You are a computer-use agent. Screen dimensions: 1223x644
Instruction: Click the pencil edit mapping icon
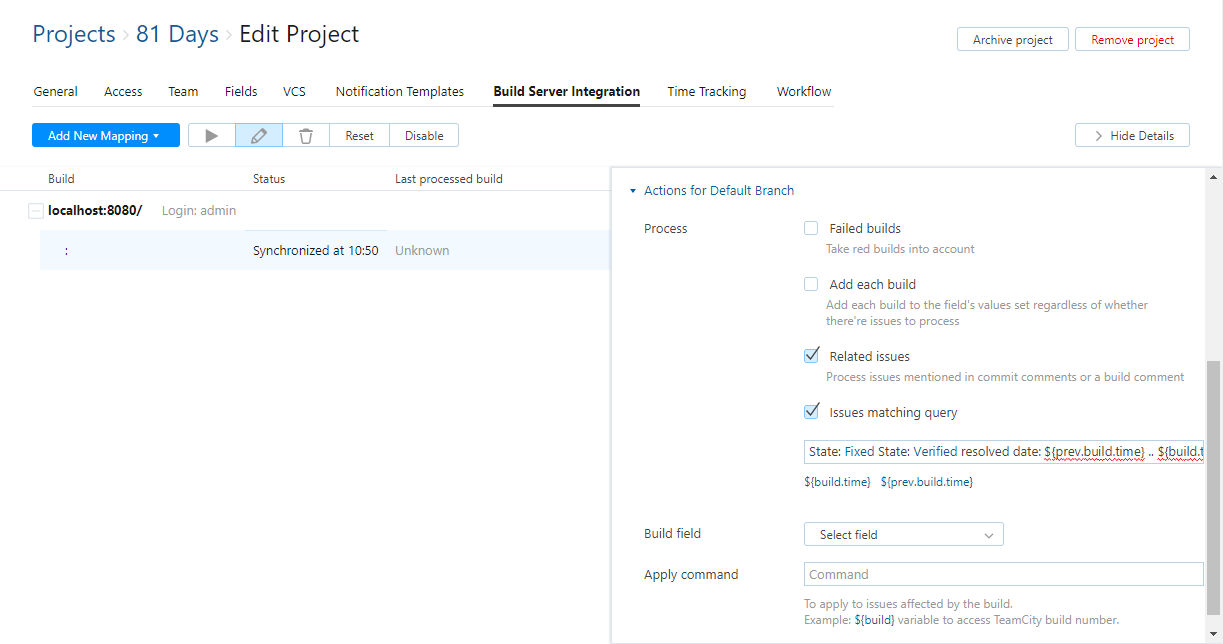[x=259, y=136]
